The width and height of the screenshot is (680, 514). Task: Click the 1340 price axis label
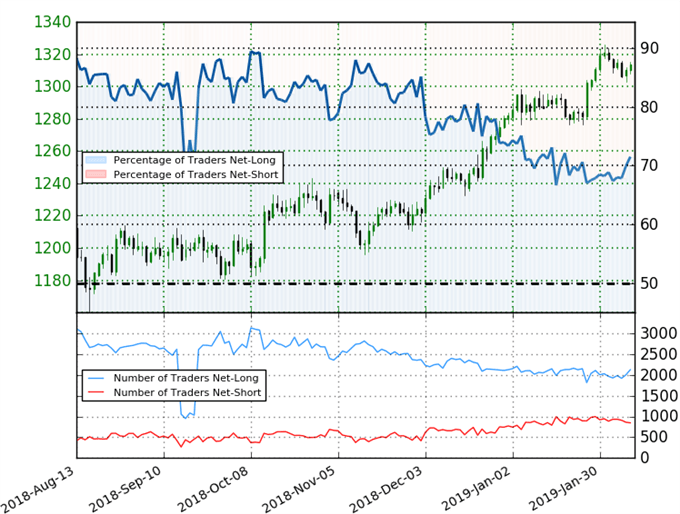(x=52, y=22)
